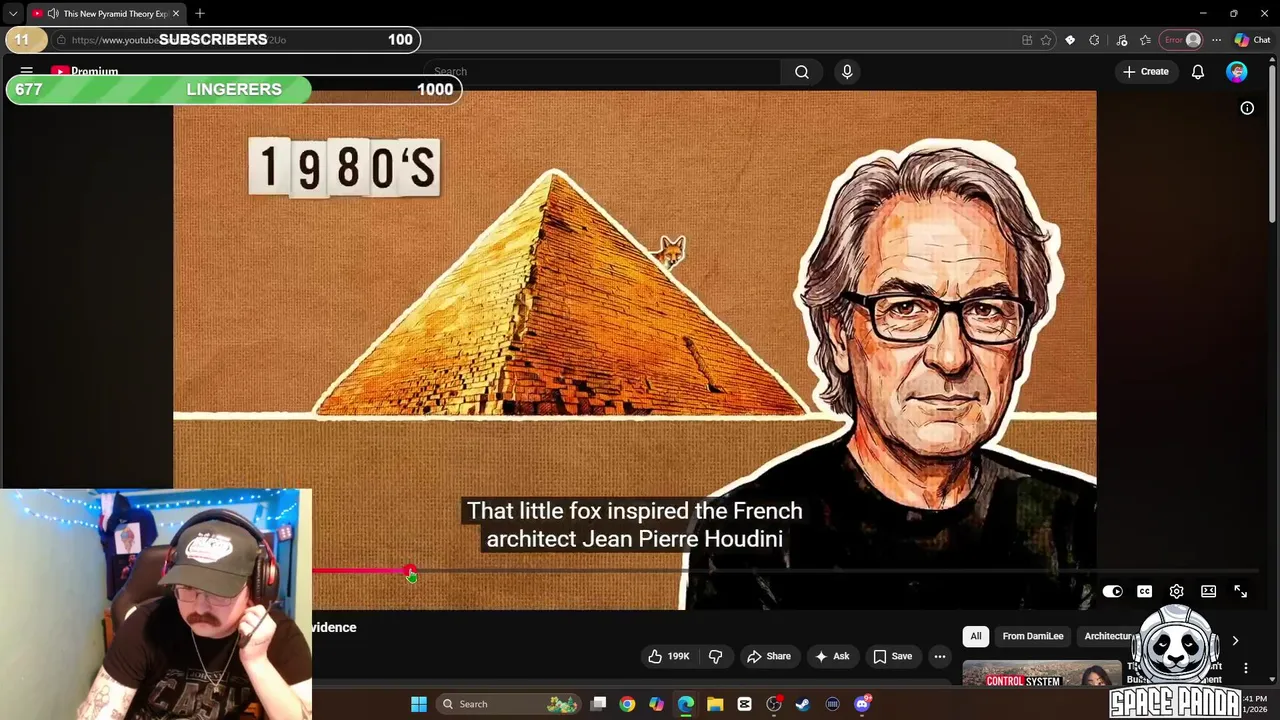
Task: Toggle closed captions on the video
Action: tap(1144, 592)
